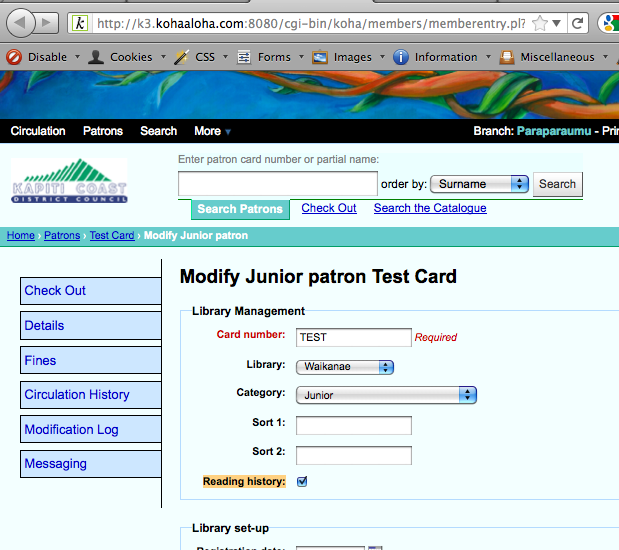Click the Search button
The width and height of the screenshot is (619, 550).
click(x=557, y=184)
